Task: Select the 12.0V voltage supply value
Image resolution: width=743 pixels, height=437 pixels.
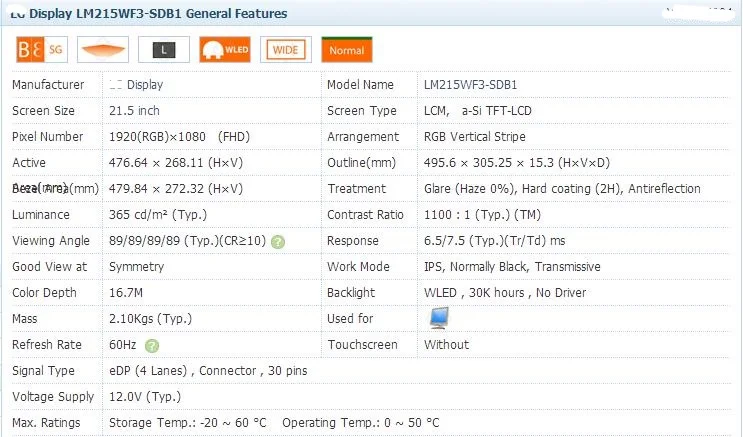Action: pyautogui.click(x=145, y=397)
